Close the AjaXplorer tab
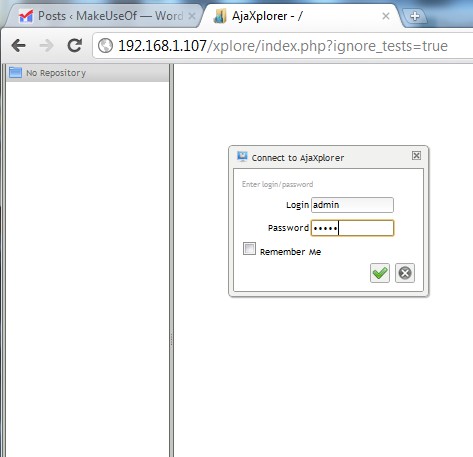Viewport: 473px width, 457px height. coord(386,16)
